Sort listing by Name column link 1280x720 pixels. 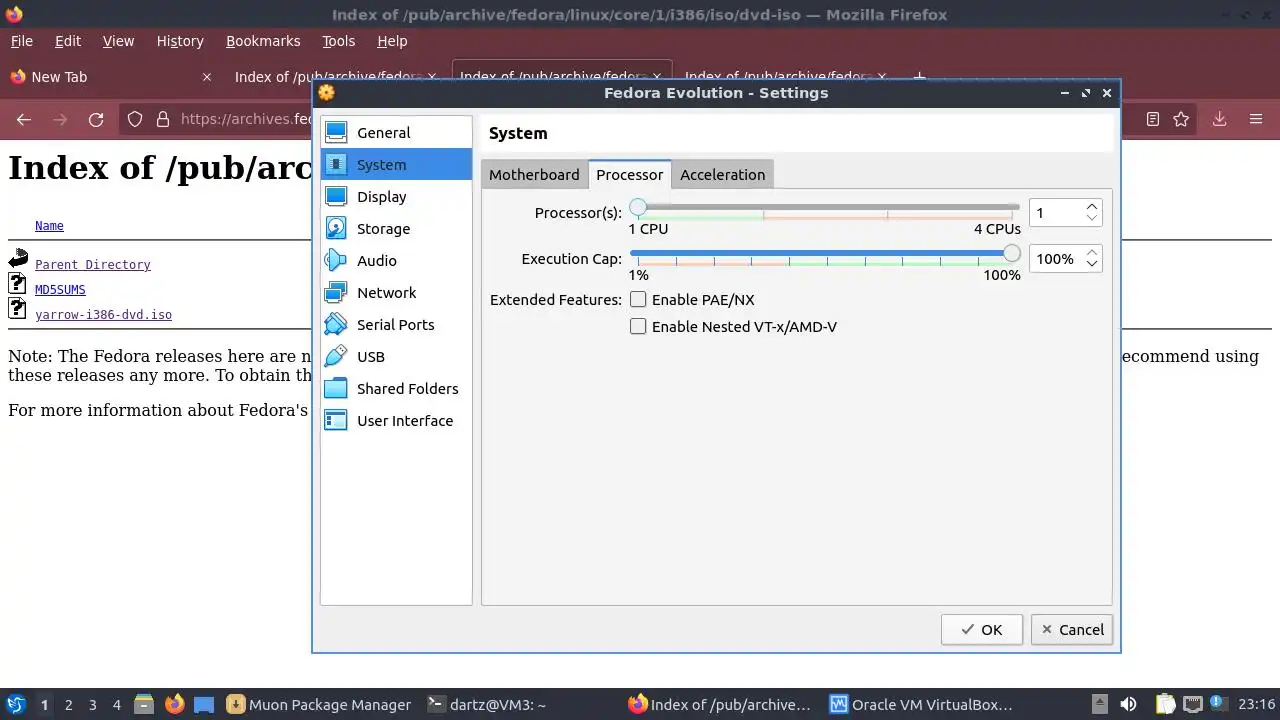coord(49,226)
